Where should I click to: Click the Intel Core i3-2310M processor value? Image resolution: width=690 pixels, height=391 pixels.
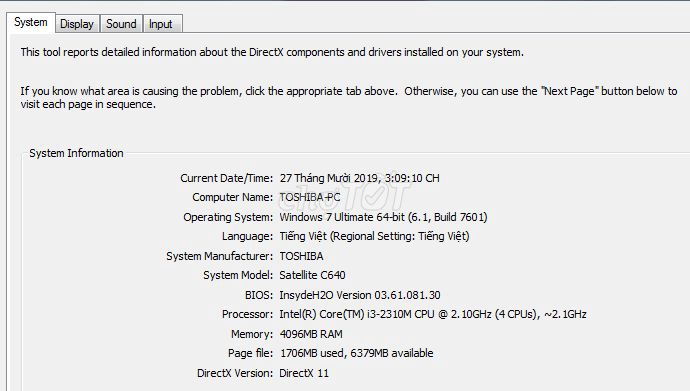tap(433, 314)
